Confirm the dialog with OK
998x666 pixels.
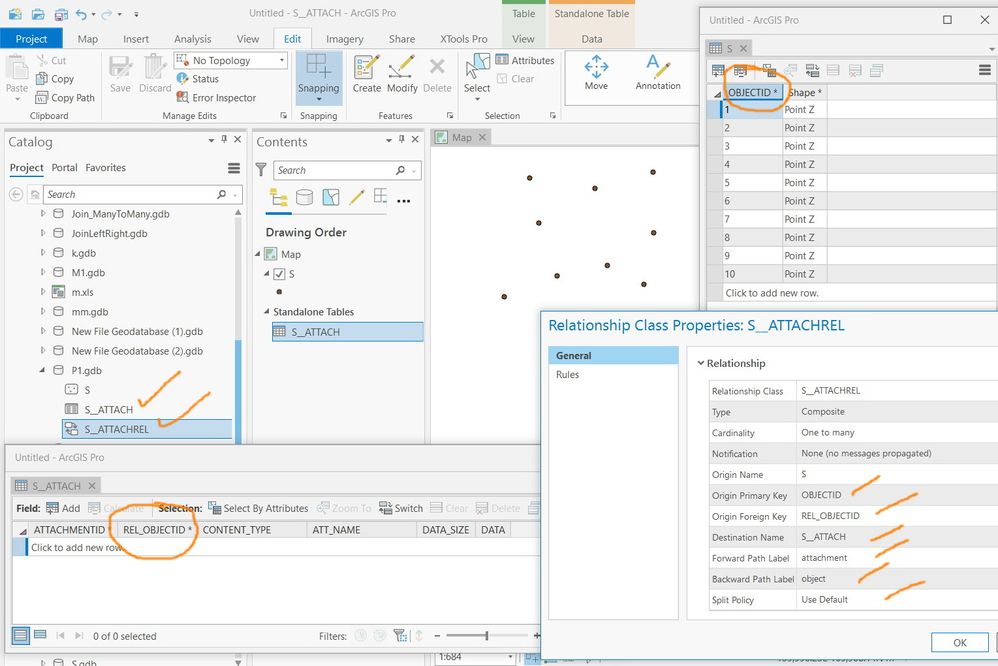(x=959, y=642)
